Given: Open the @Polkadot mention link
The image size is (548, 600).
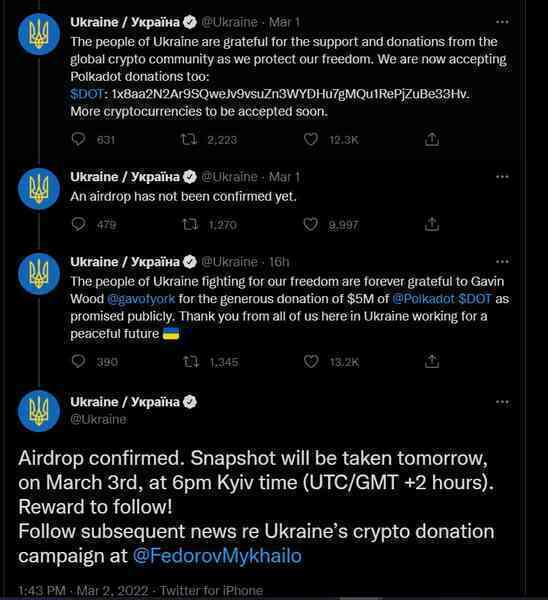Looking at the screenshot, I should pyautogui.click(x=423, y=299).
